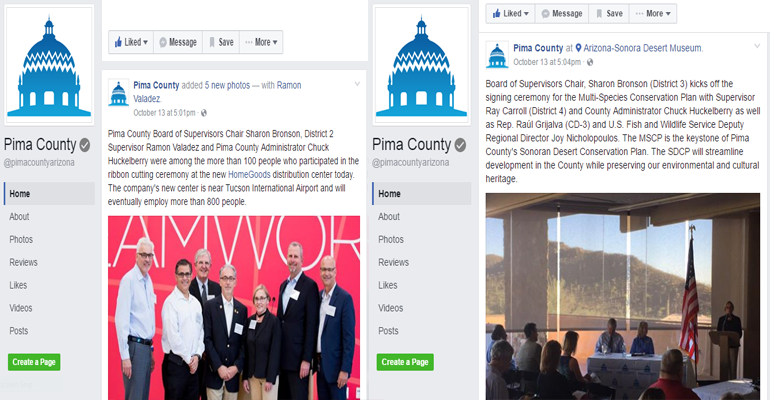The width and height of the screenshot is (770, 400).
Task: Toggle Save on the left page
Action: (221, 42)
